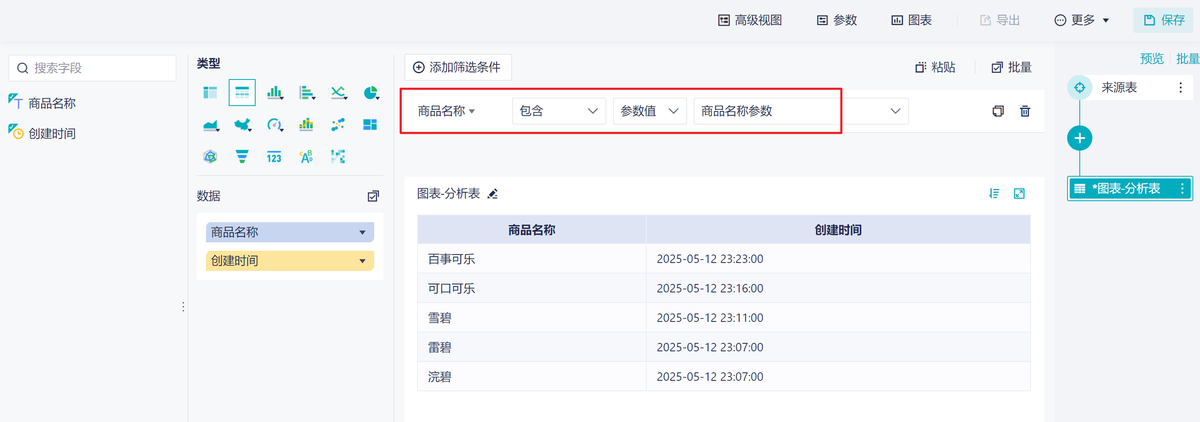Image resolution: width=1200 pixels, height=422 pixels.
Task: Expand the table to fullscreen
Action: pos(1020,194)
